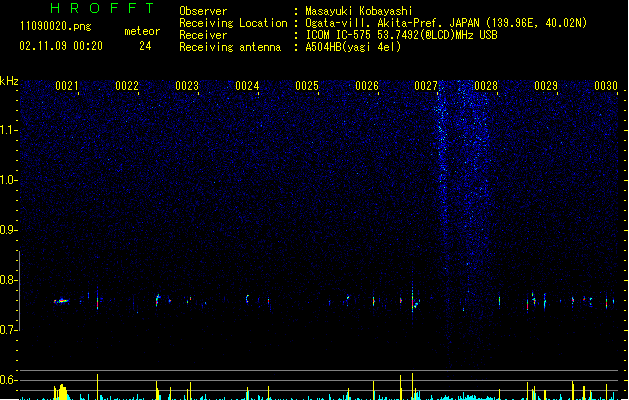Select the A504HB(yagi 4el) antenna text

[x=353, y=47]
